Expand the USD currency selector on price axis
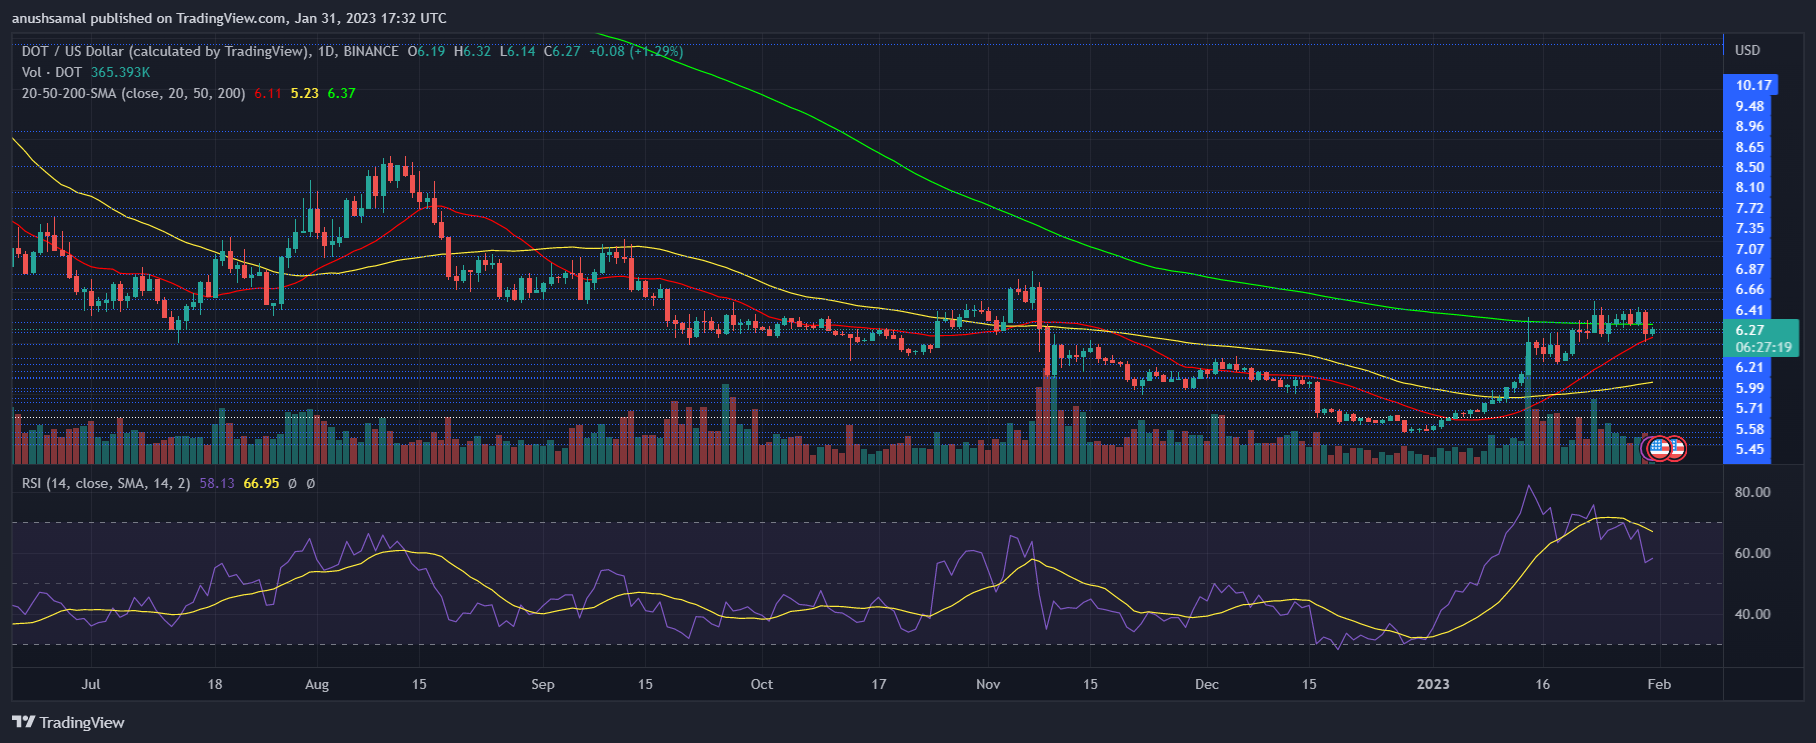Image resolution: width=1816 pixels, height=743 pixels. coord(1747,50)
